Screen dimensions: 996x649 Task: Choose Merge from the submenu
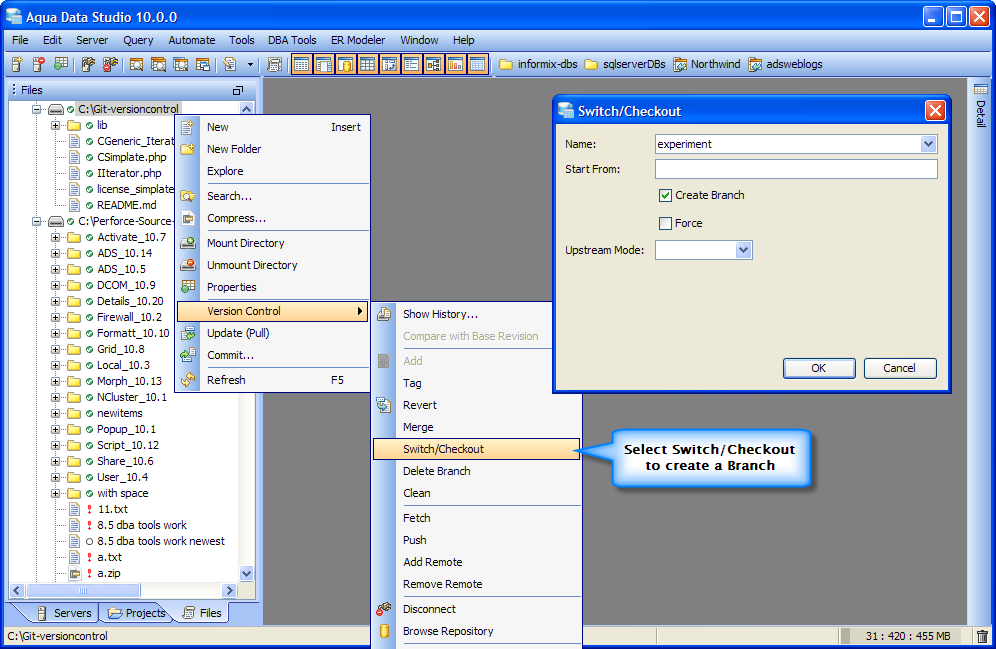476,427
